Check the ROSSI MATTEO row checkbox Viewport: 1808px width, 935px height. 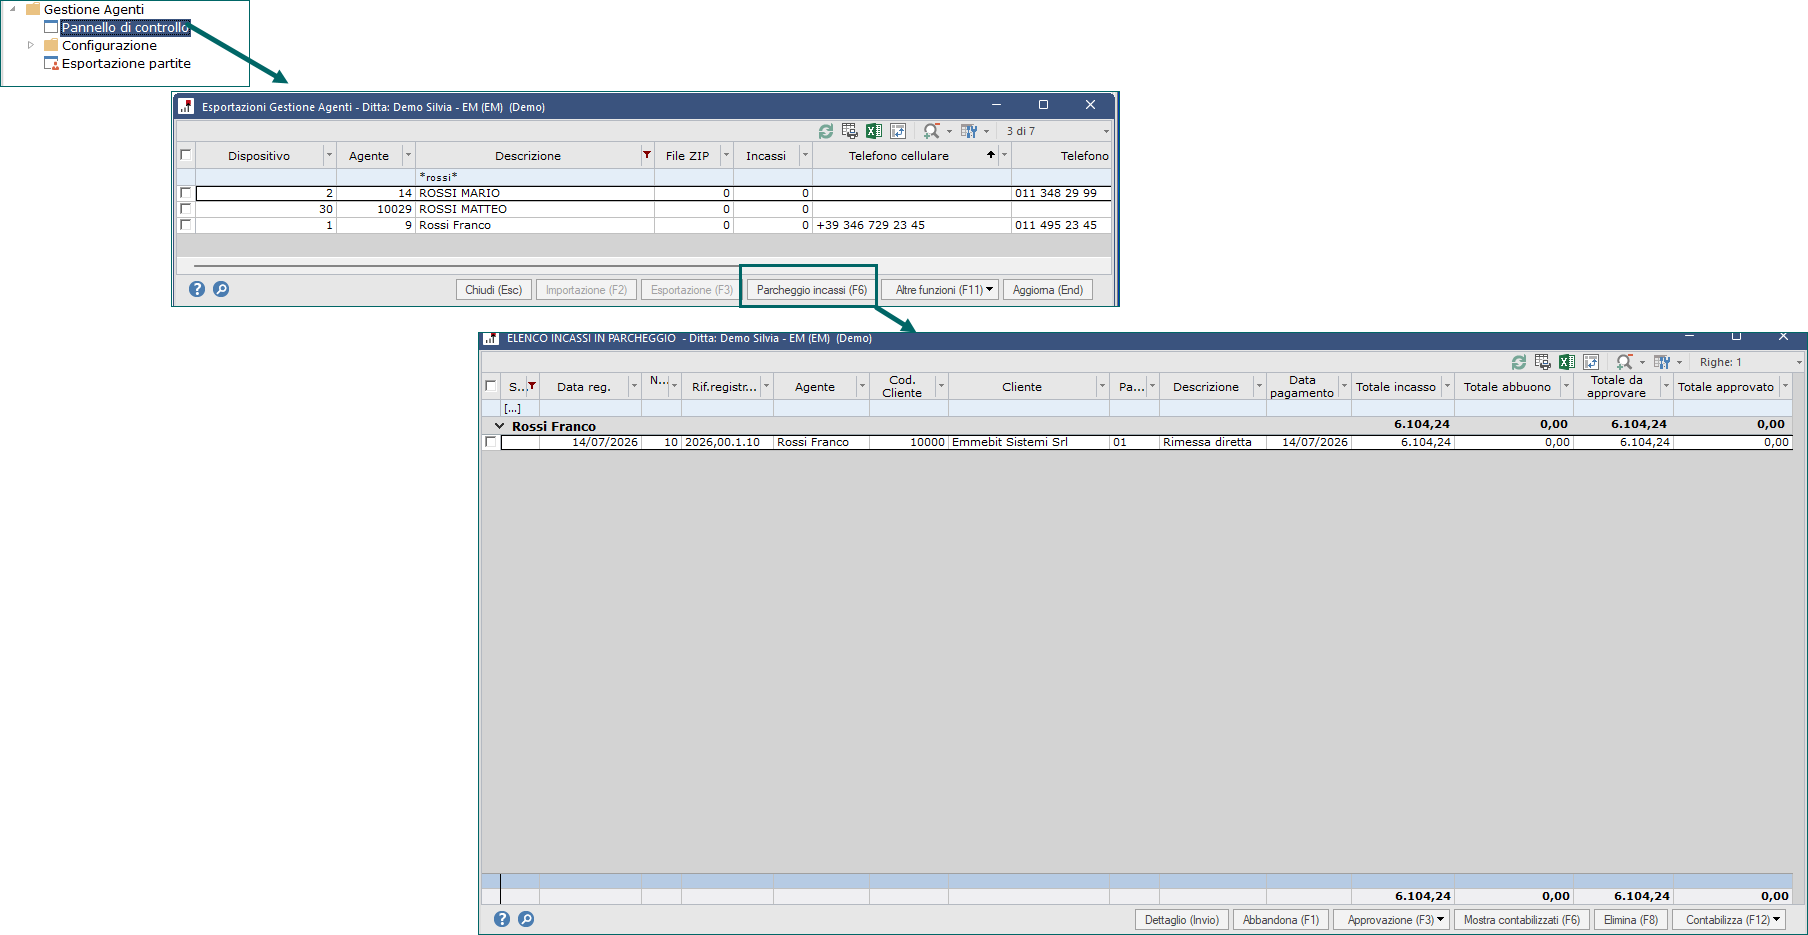coord(186,209)
